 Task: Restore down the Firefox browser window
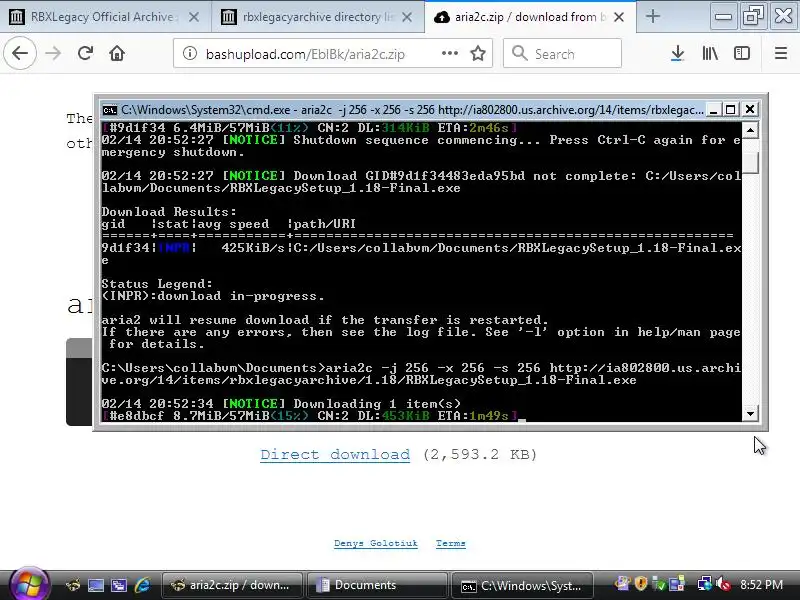[754, 16]
